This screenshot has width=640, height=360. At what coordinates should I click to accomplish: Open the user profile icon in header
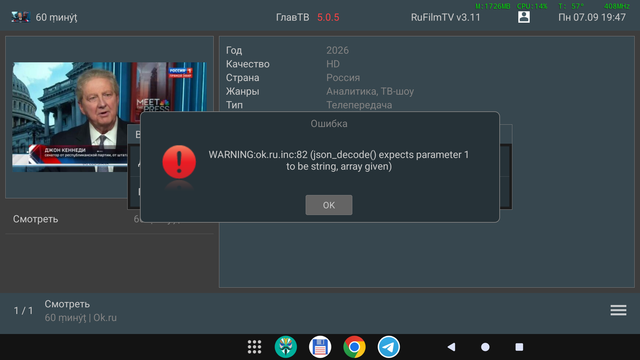[x=524, y=17]
